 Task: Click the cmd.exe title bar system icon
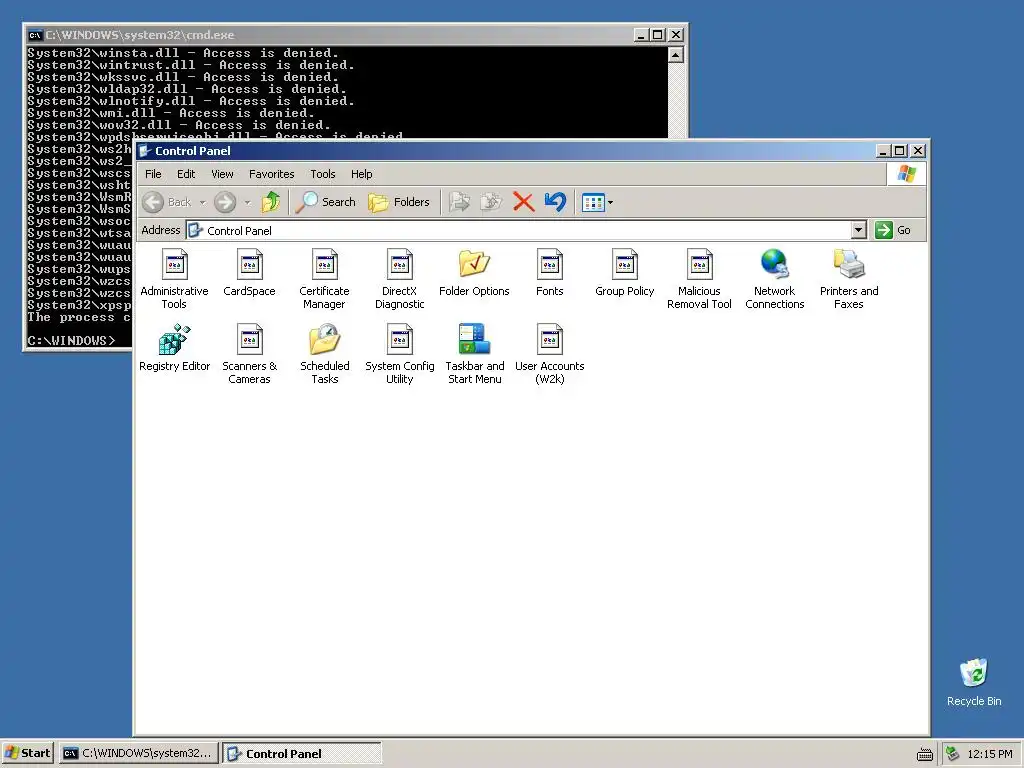coord(35,35)
